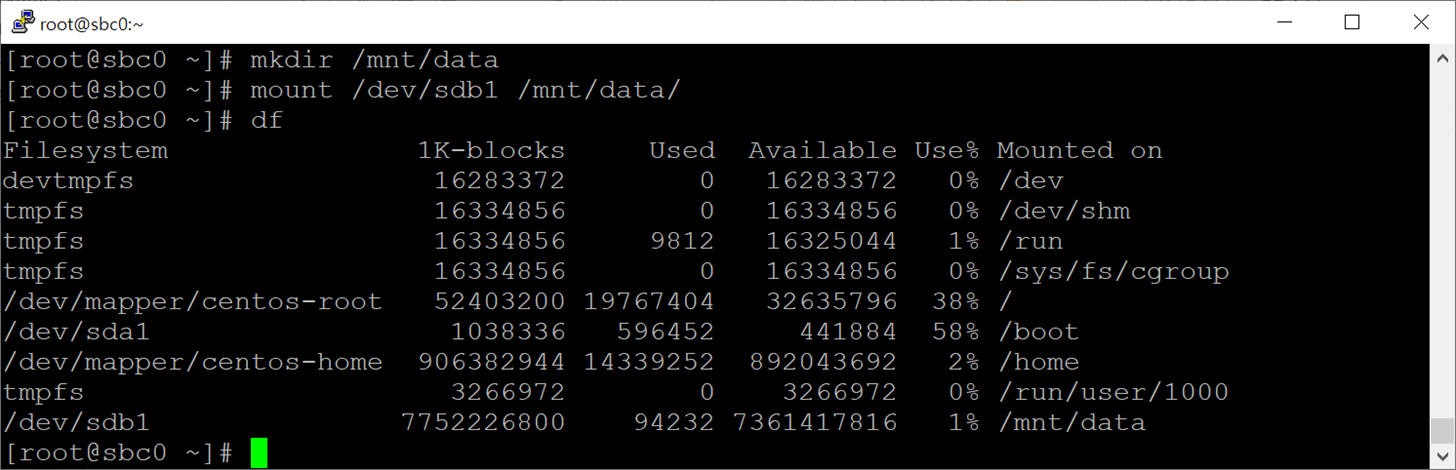Click the '7752226800' block count value

(483, 422)
